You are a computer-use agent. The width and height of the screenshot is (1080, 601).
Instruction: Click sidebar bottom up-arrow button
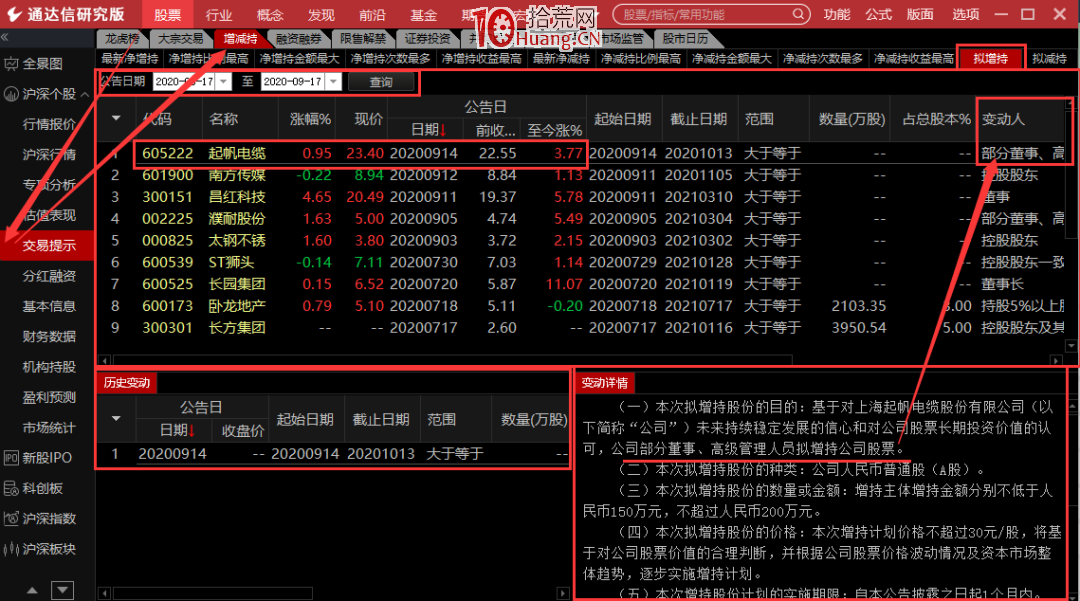(32, 590)
